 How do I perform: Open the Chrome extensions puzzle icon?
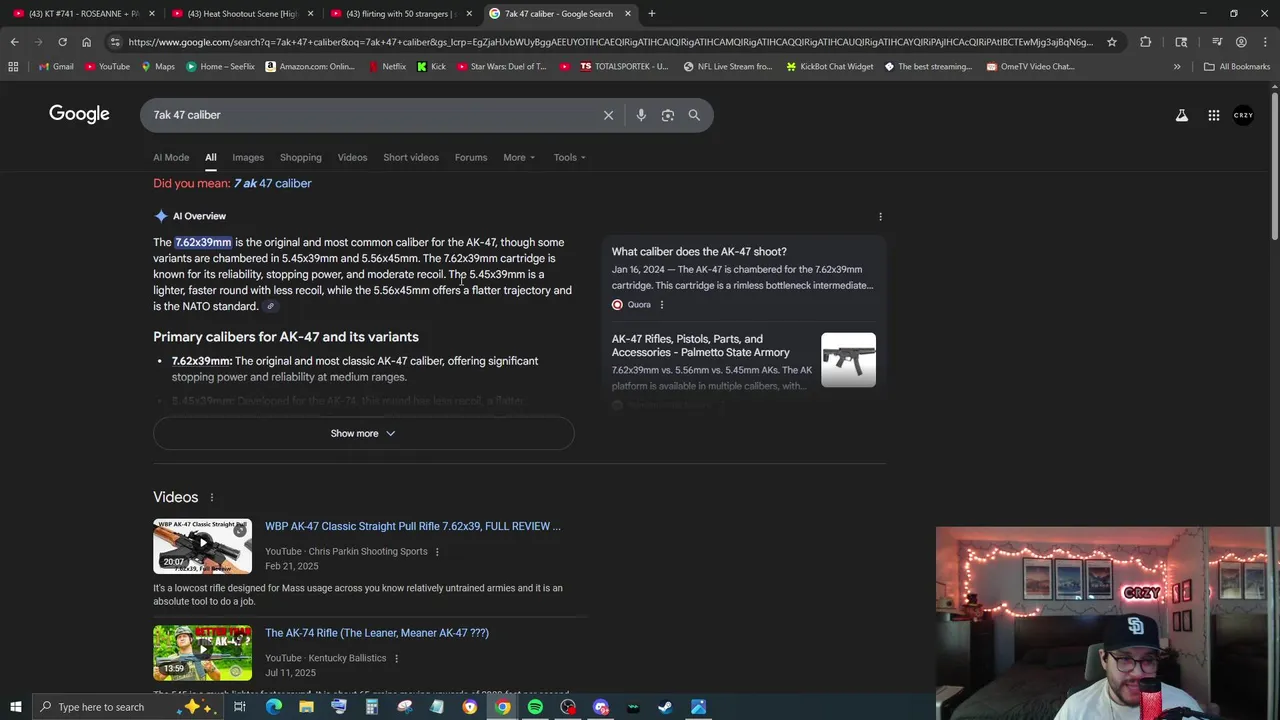tap(1146, 42)
